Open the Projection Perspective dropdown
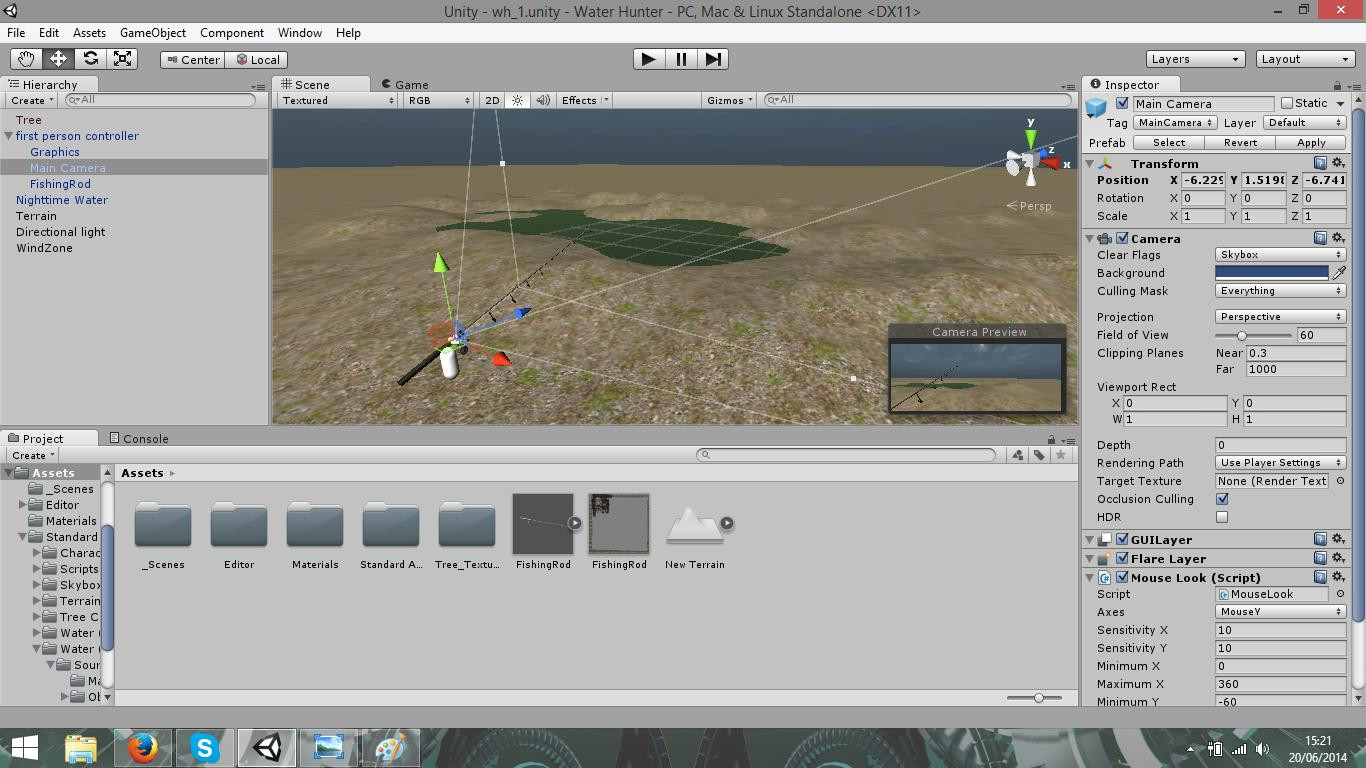1366x768 pixels. [1280, 317]
